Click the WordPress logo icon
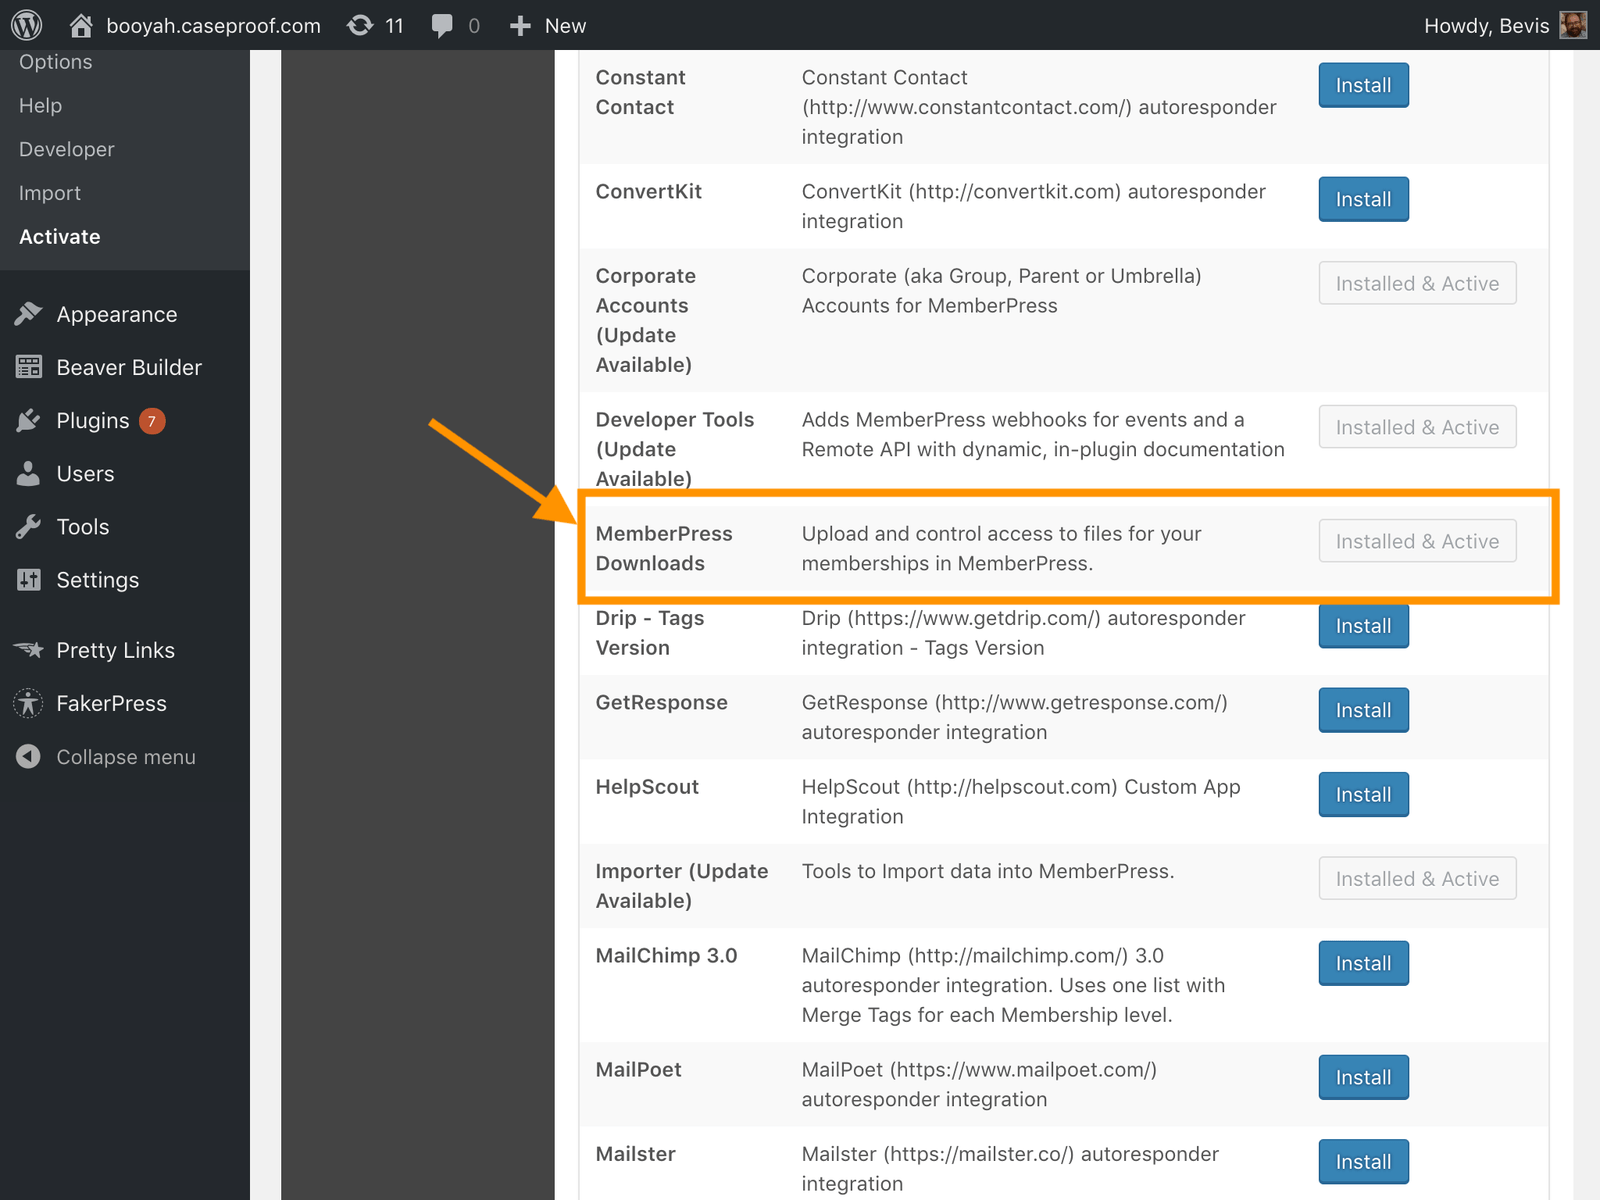 tap(27, 25)
